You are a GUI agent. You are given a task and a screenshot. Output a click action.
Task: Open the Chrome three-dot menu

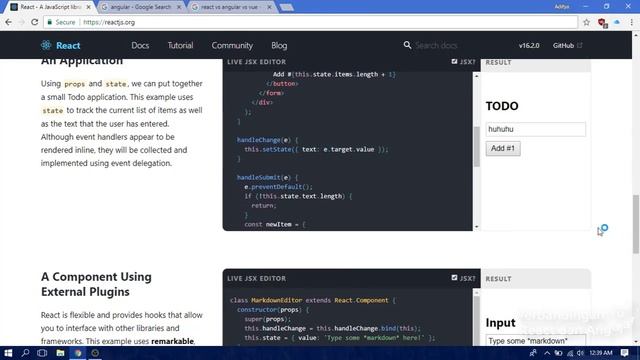631,22
